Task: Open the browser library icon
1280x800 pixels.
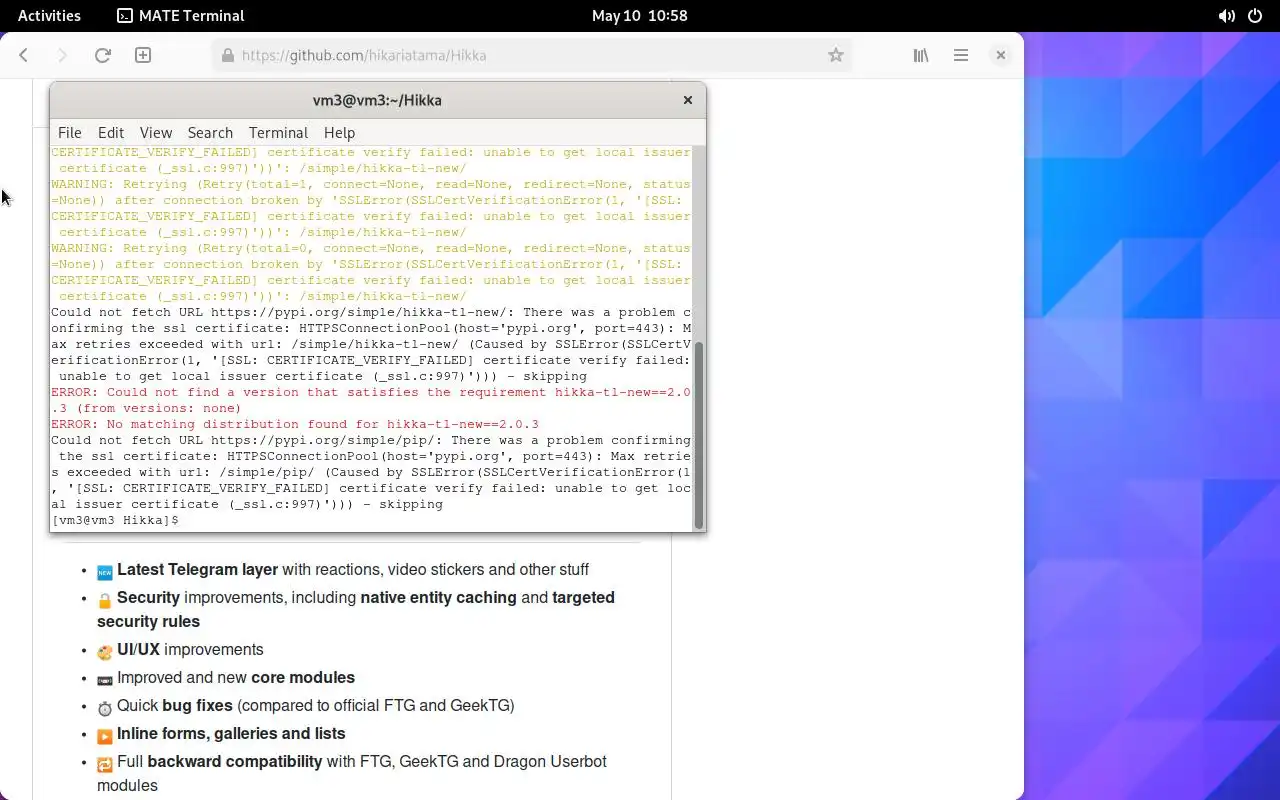Action: [x=921, y=56]
